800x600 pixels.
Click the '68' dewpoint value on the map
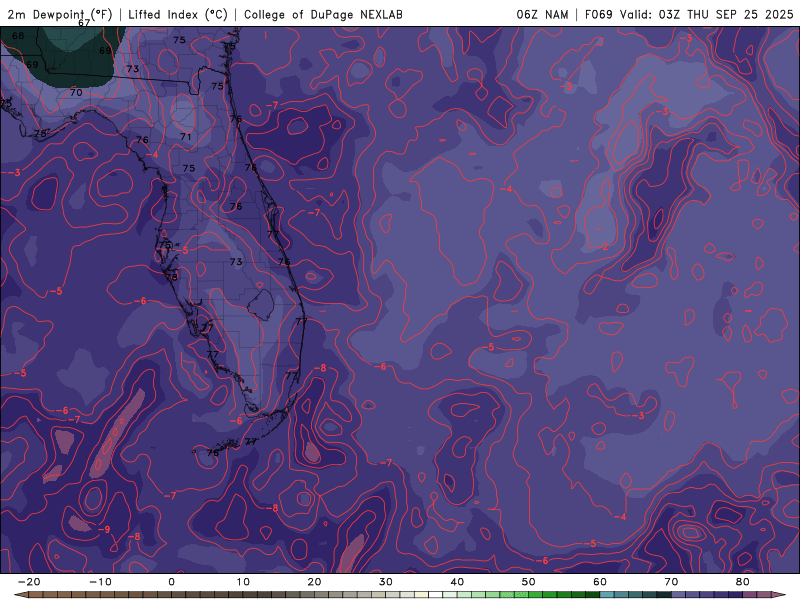[x=18, y=36]
